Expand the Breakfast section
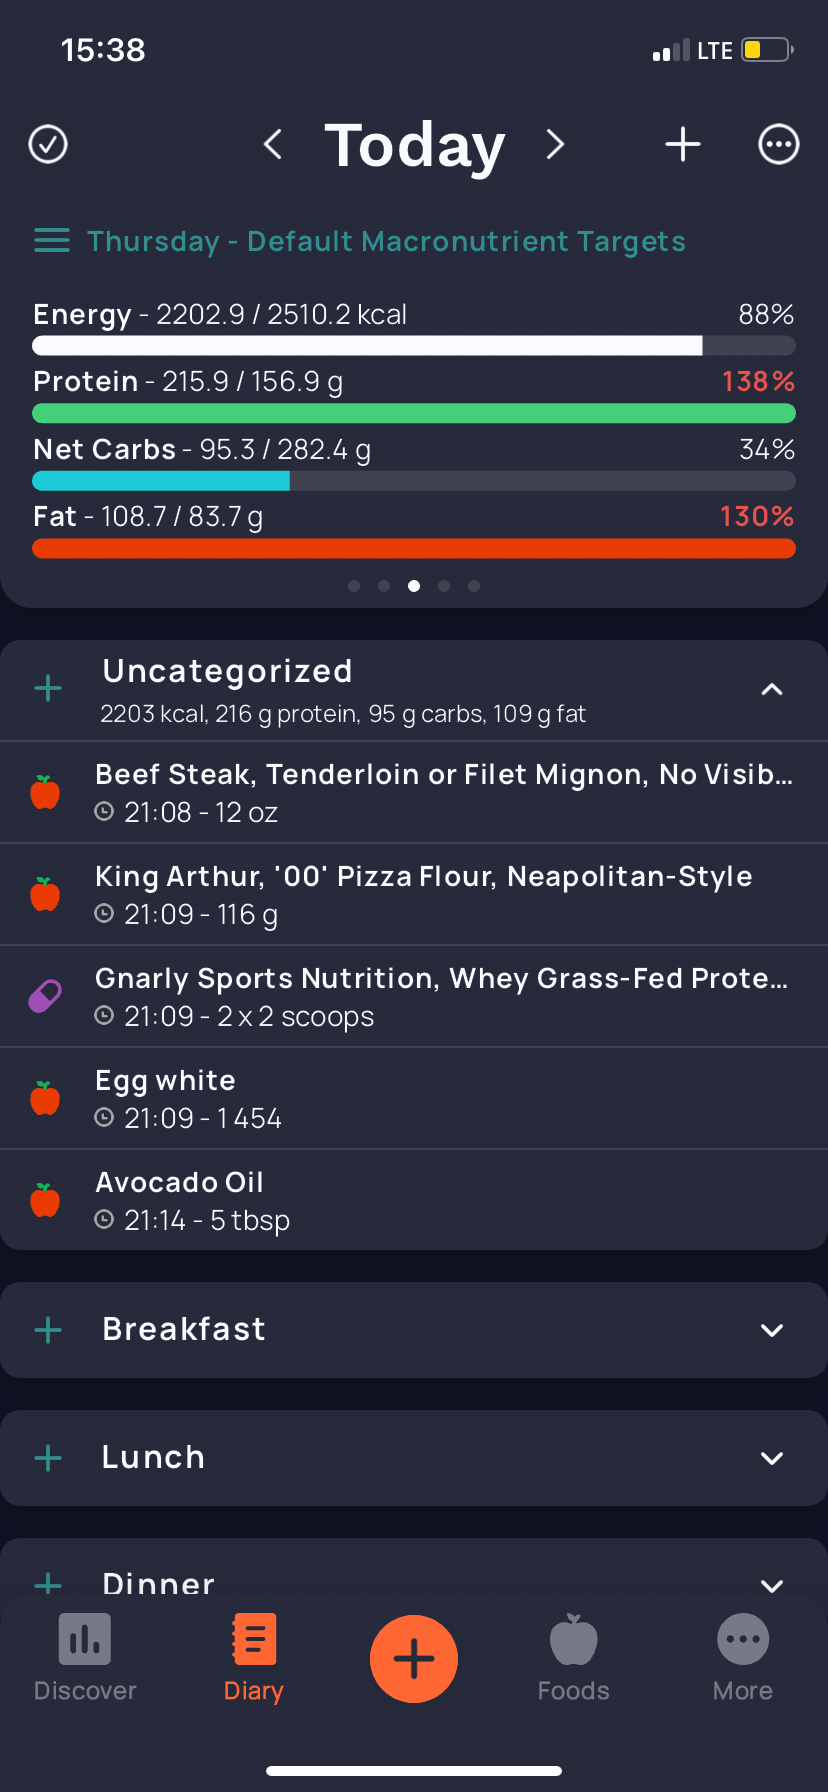 (x=771, y=1330)
